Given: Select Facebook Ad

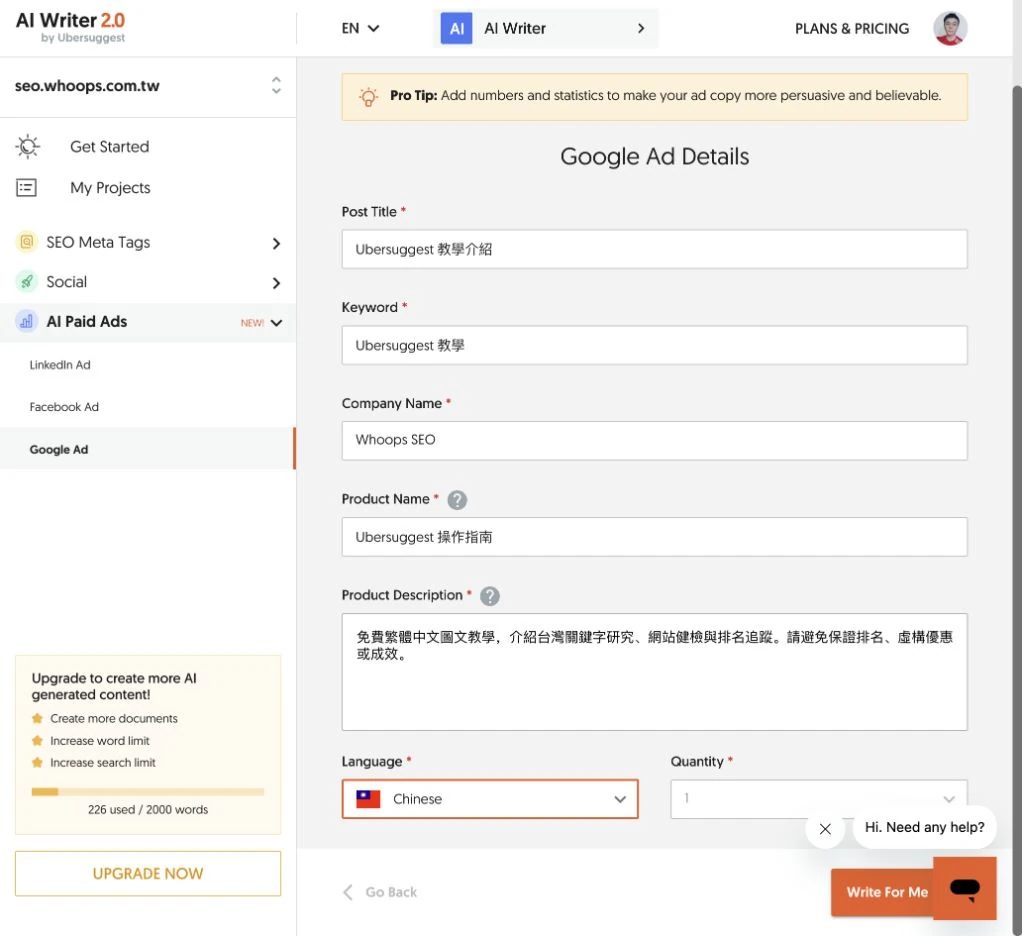Looking at the screenshot, I should coord(64,407).
